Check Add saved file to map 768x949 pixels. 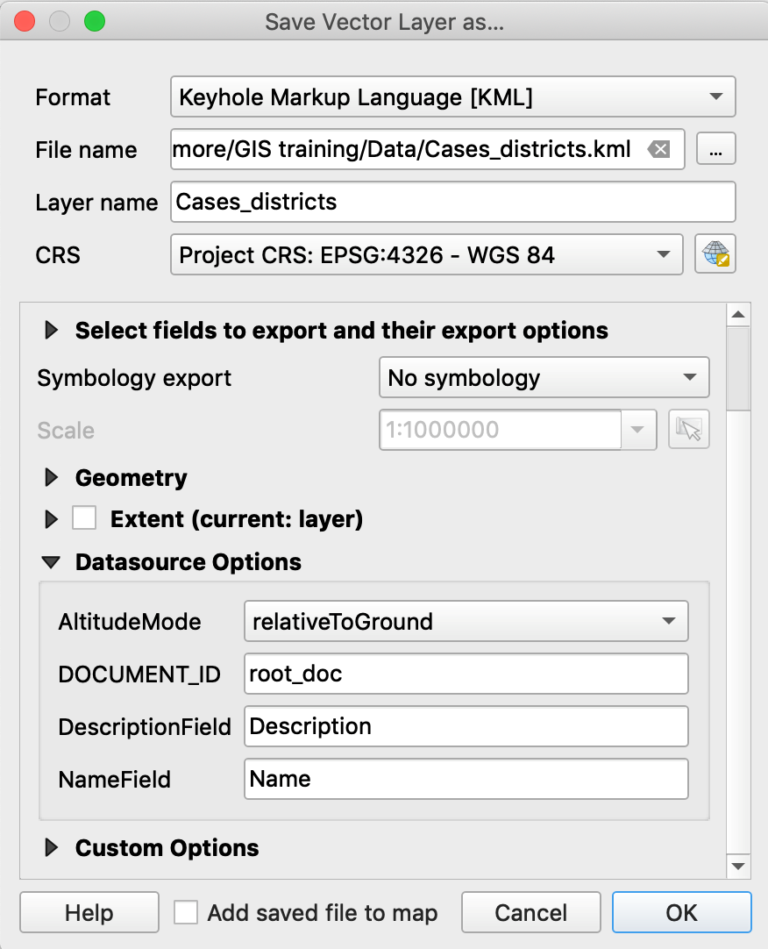pos(185,912)
